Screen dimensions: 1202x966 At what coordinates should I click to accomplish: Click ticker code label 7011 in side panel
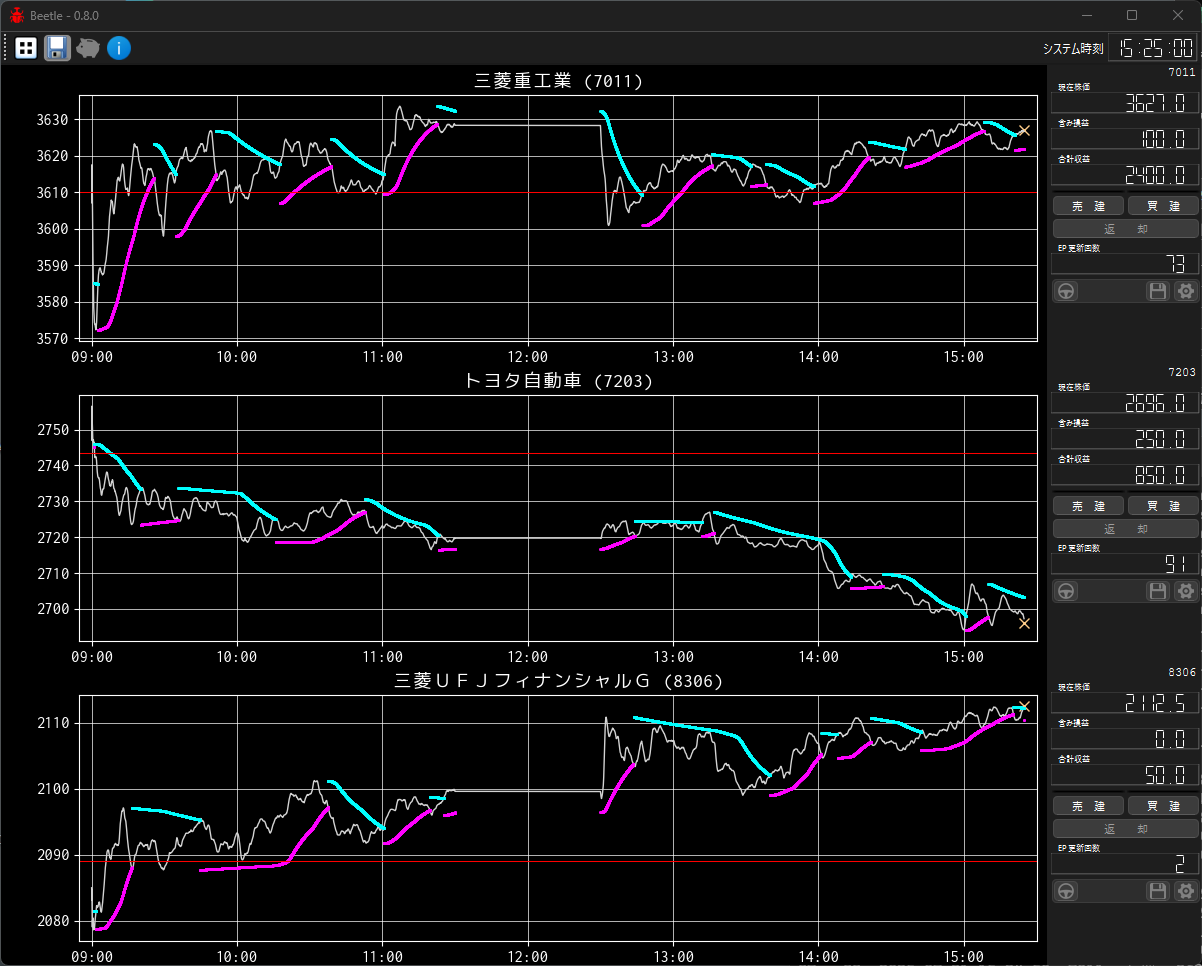tap(1181, 72)
